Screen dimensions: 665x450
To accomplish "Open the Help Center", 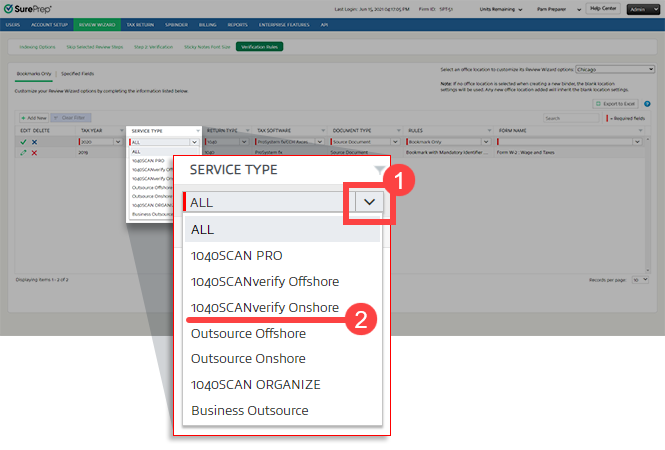I will pyautogui.click(x=603, y=8).
